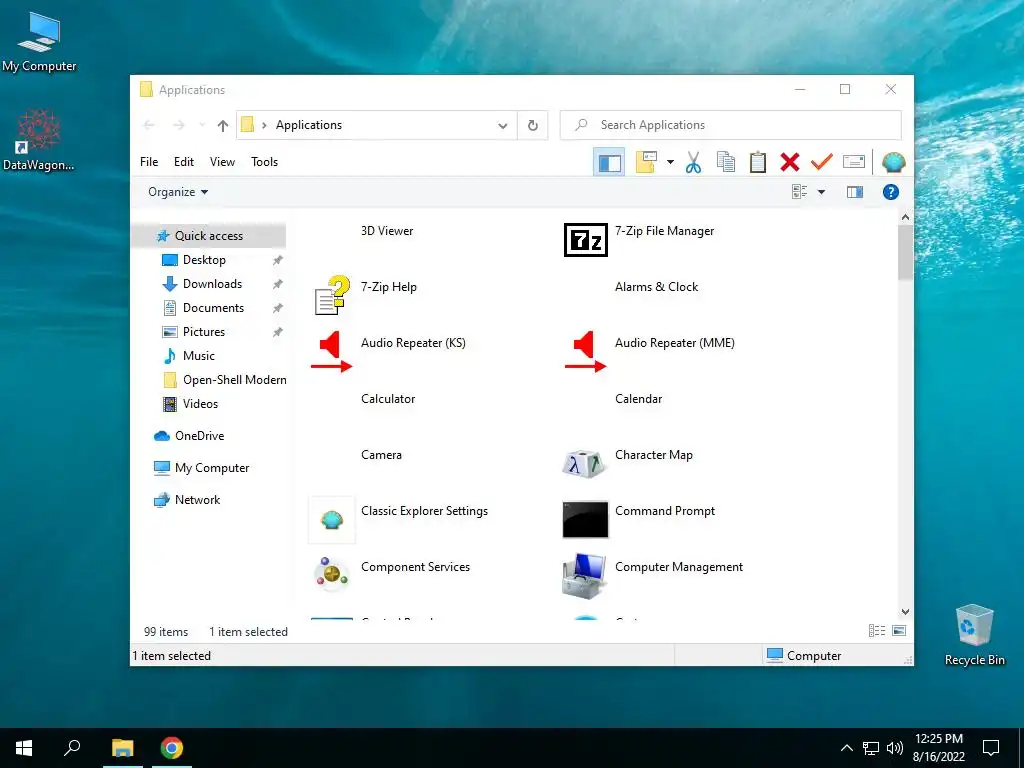
Task: Select Network in navigation pane
Action: click(197, 500)
